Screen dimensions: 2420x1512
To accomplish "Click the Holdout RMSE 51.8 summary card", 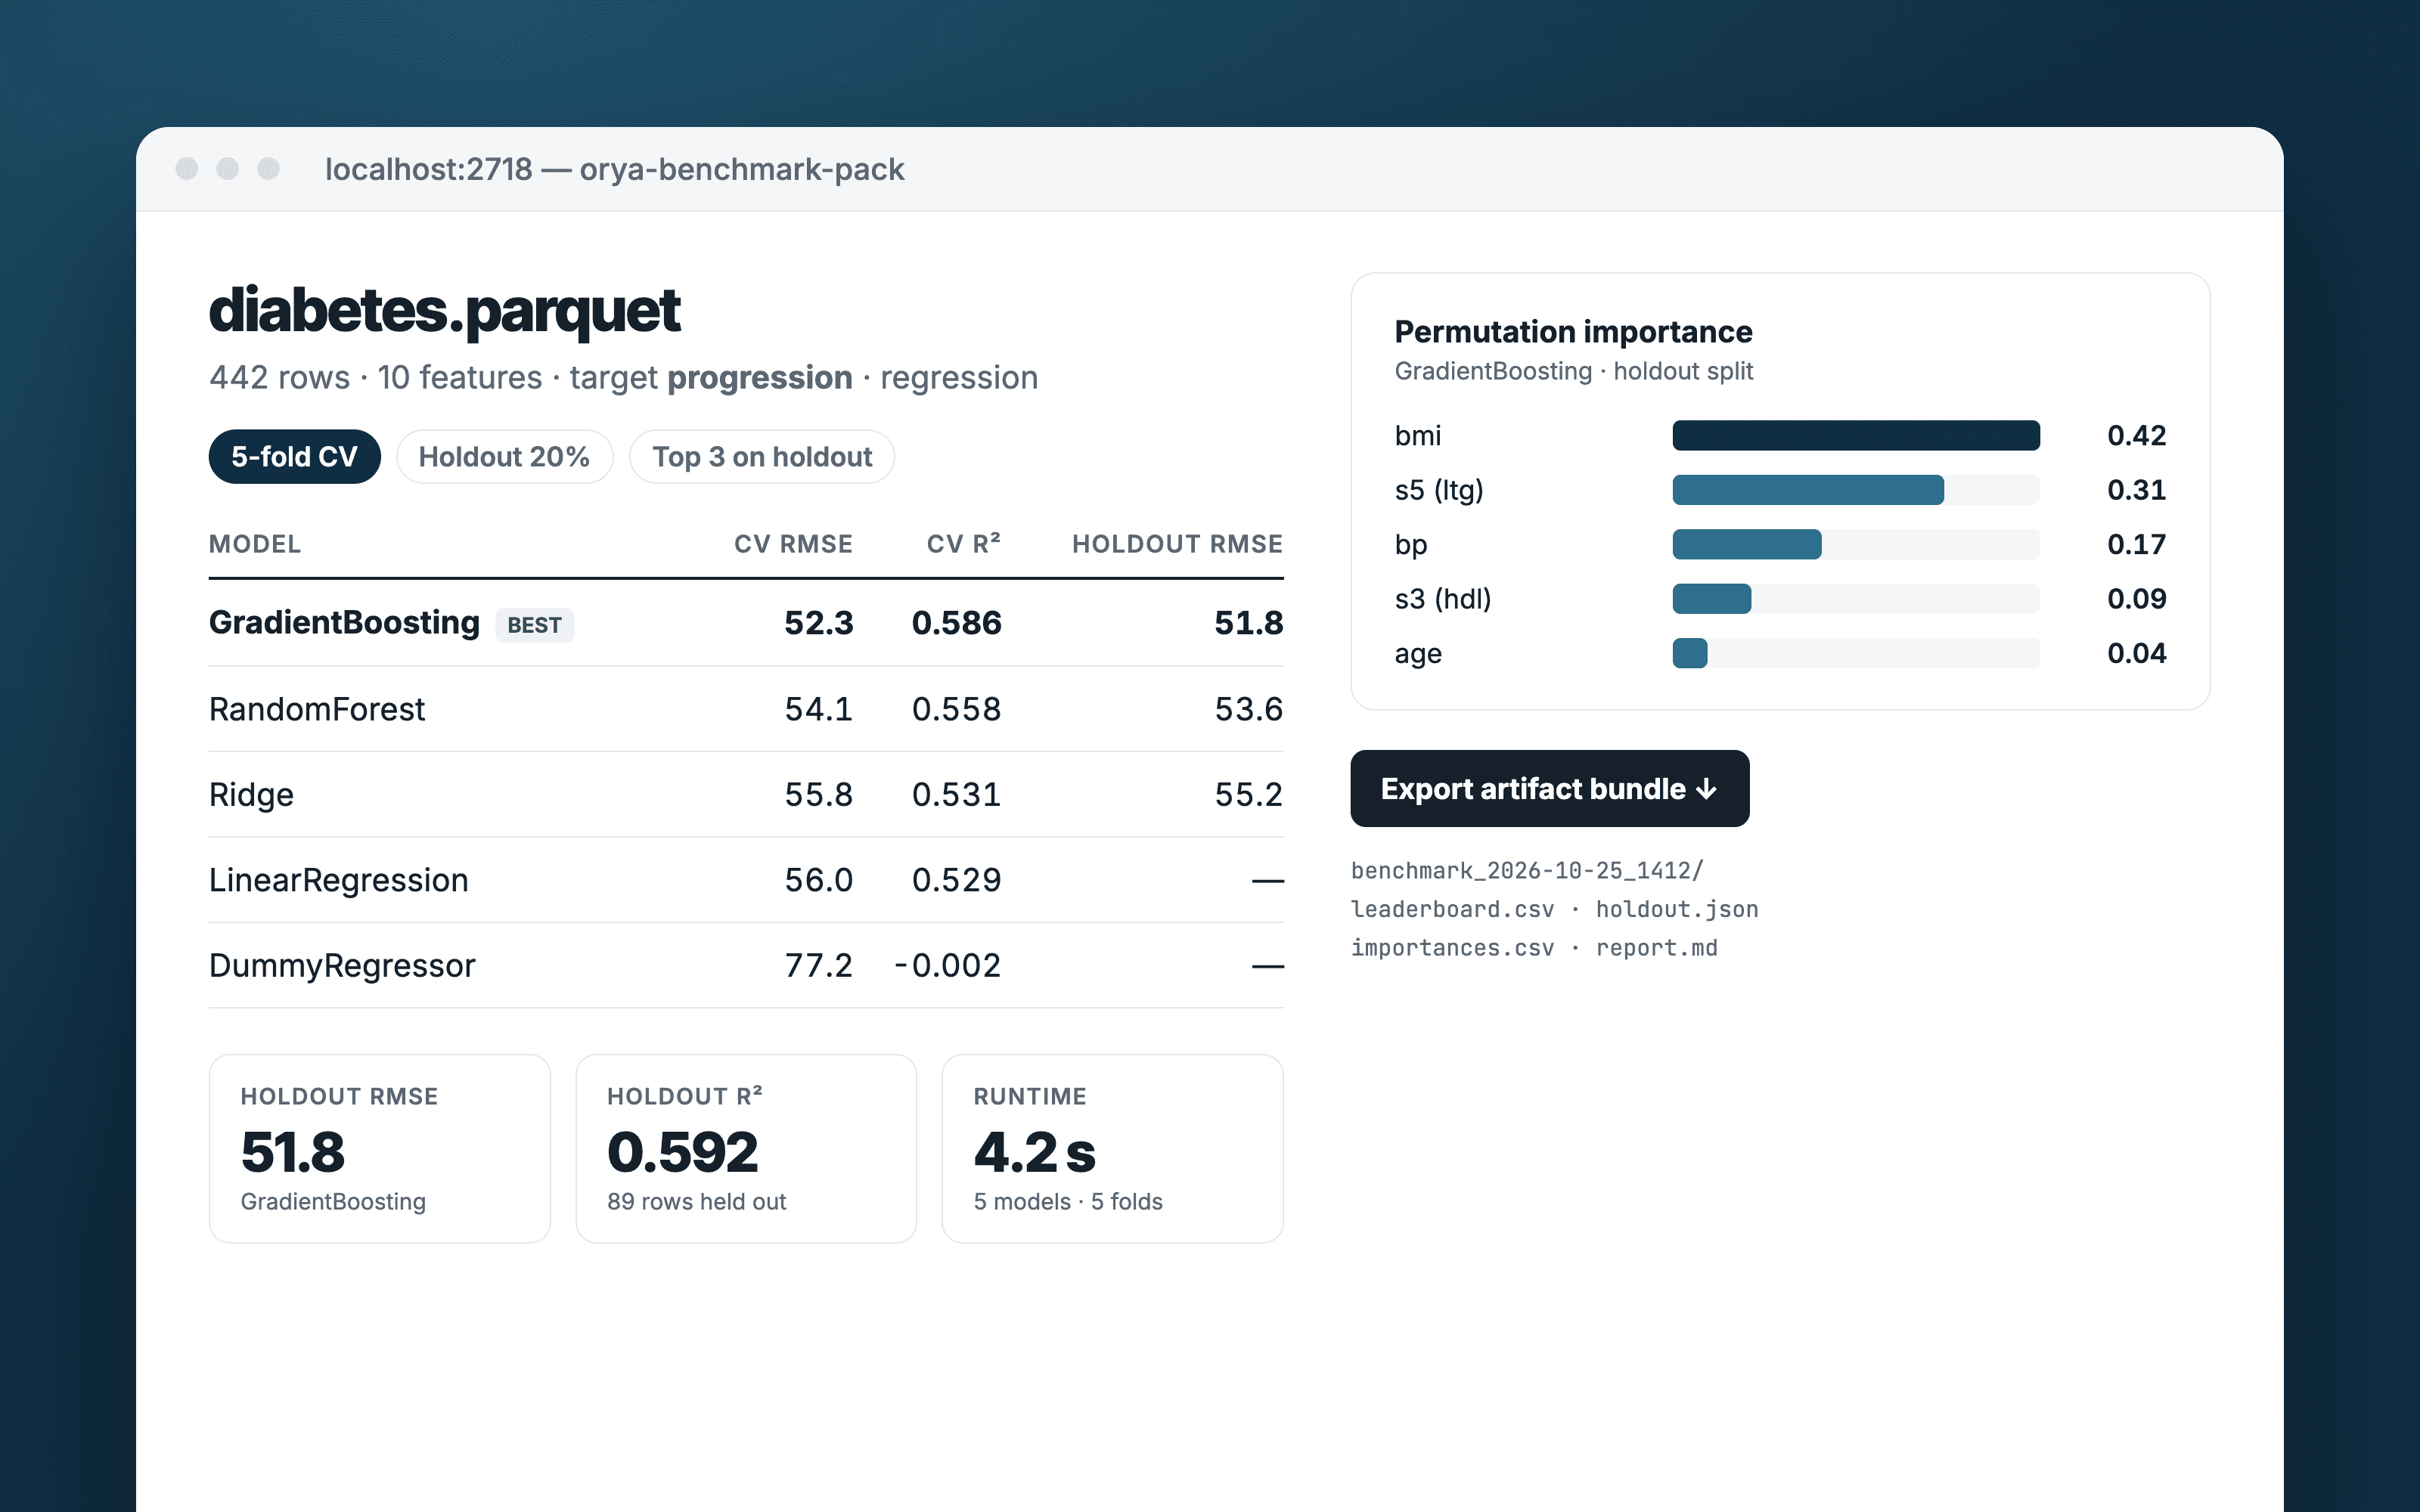I will [x=380, y=1149].
